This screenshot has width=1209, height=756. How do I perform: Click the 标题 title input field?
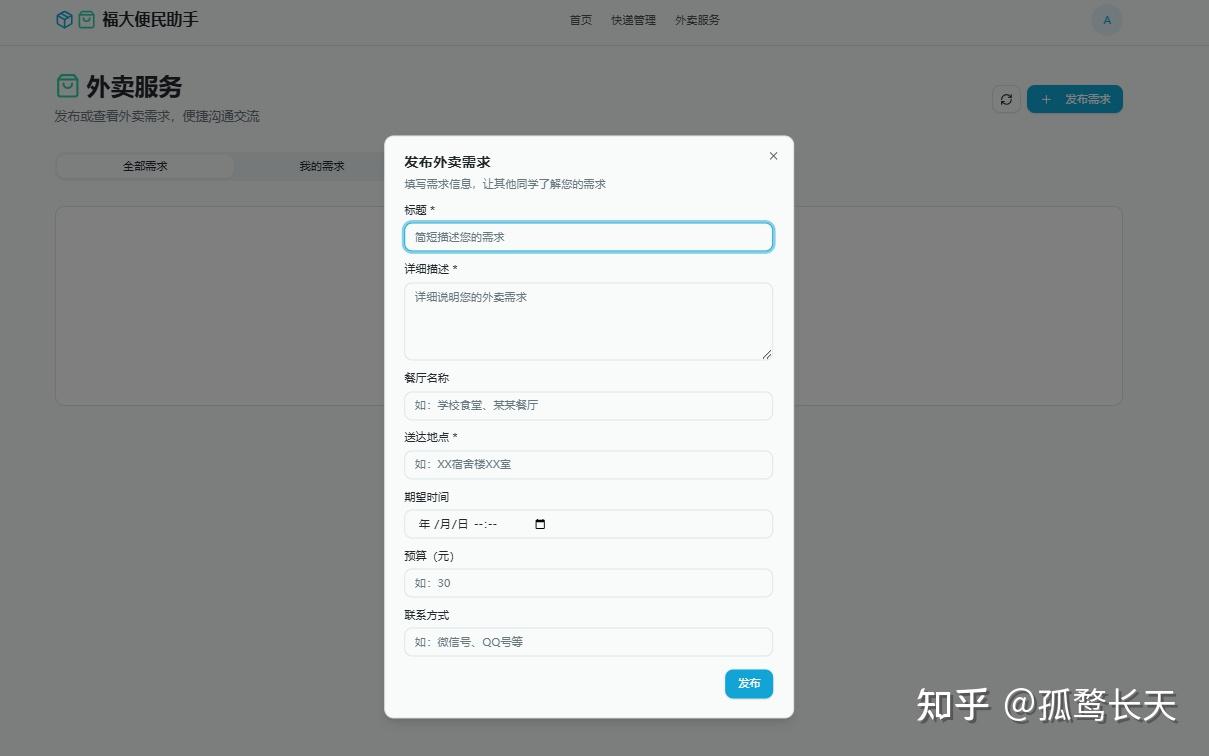click(588, 236)
